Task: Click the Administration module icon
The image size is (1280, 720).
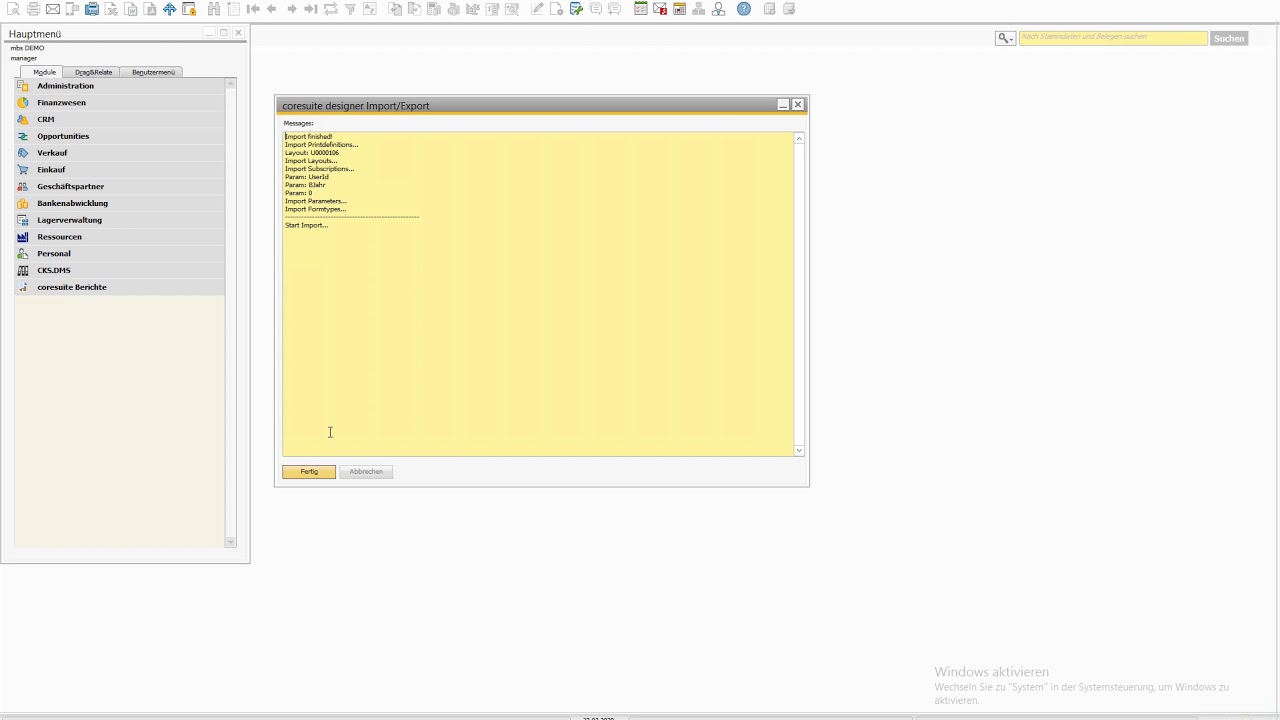Action: (x=23, y=86)
